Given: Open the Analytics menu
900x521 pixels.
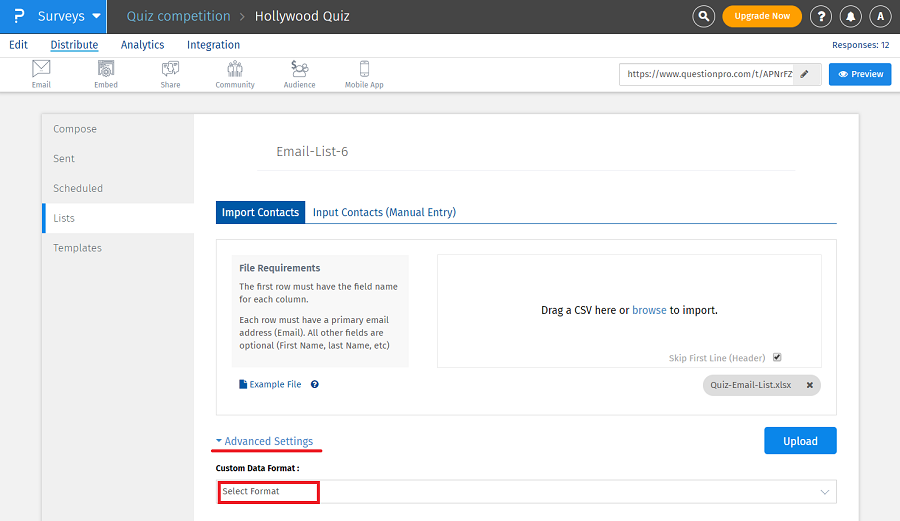Looking at the screenshot, I should (142, 45).
